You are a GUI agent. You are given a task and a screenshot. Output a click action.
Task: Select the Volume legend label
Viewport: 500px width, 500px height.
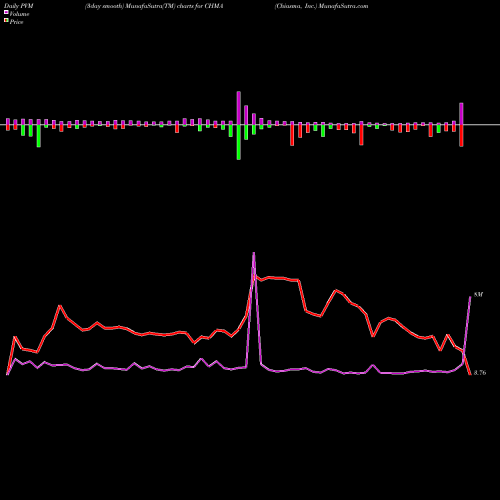pos(19,14)
